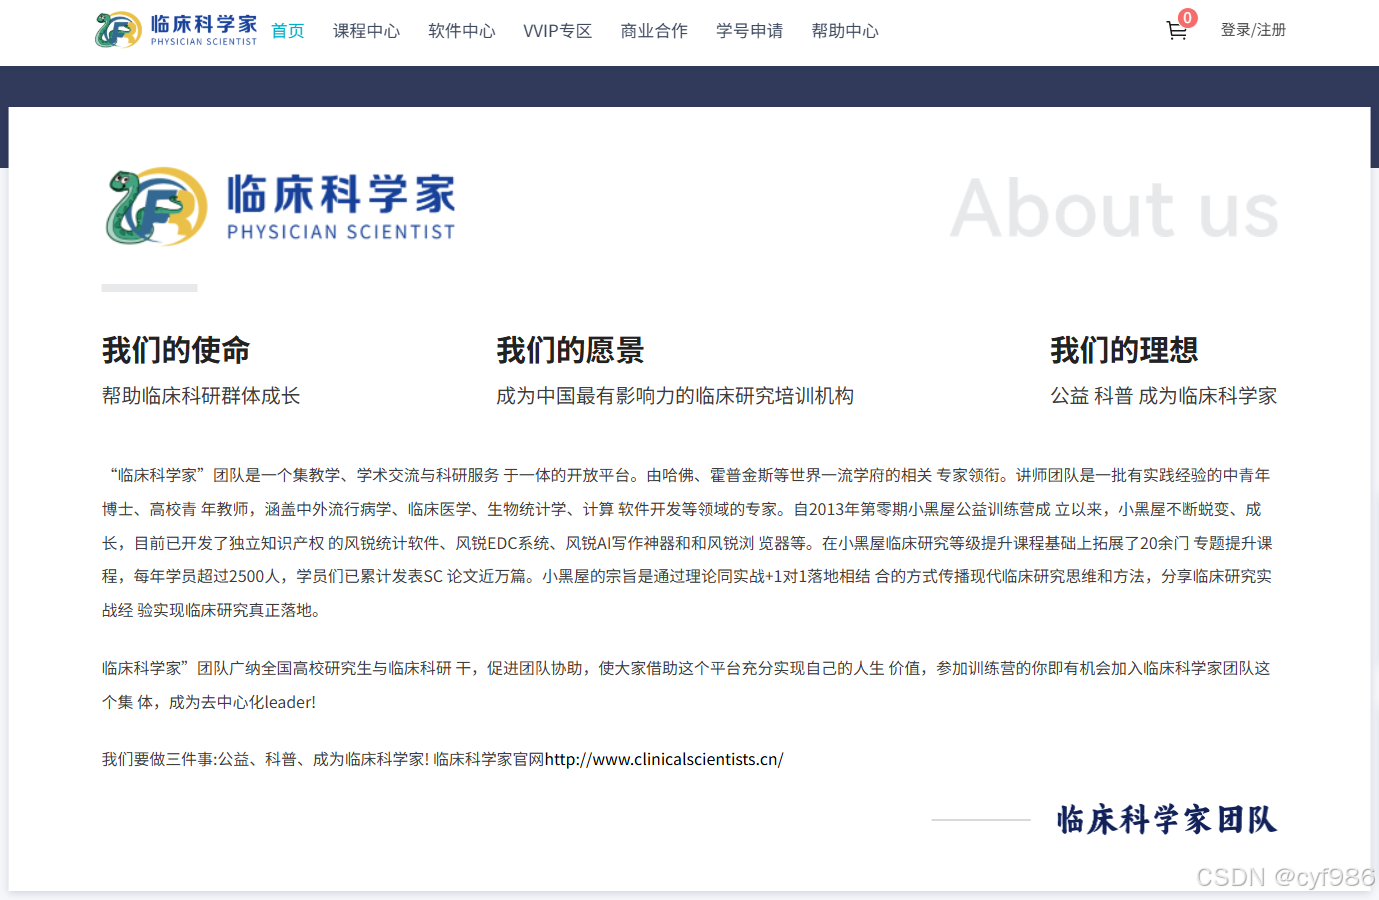Open 帮助中心 menu item
The height and width of the screenshot is (900, 1379).
point(845,31)
